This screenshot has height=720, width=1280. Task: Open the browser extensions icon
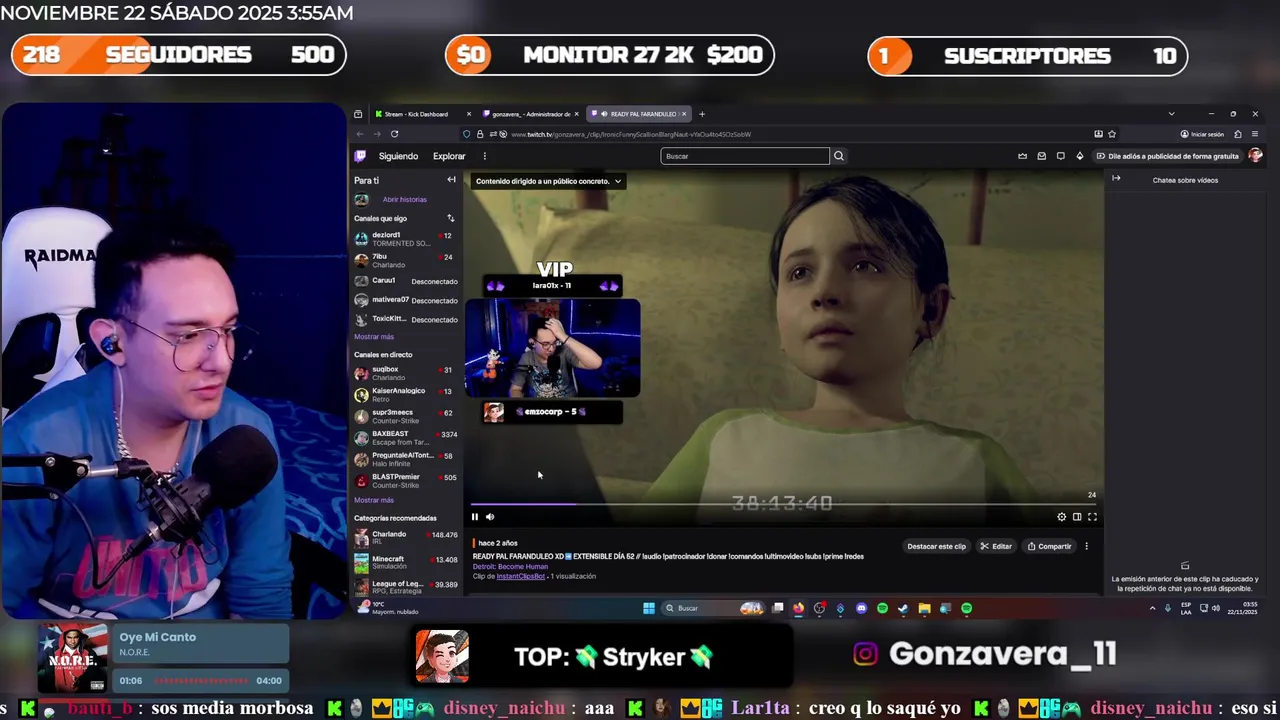[1237, 134]
